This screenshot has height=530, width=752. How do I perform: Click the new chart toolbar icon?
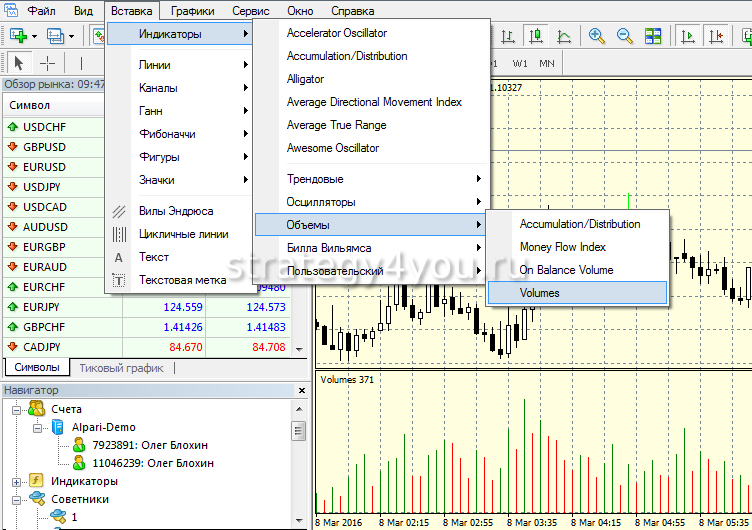tap(18, 36)
